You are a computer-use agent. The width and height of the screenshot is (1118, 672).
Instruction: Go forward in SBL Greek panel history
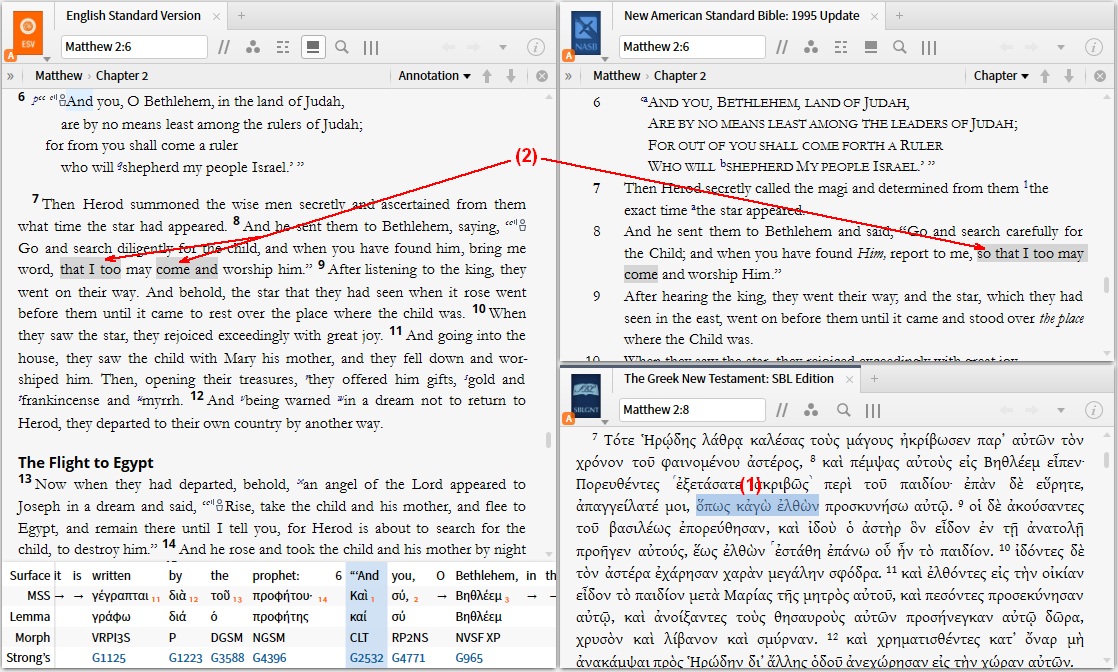(x=1032, y=410)
